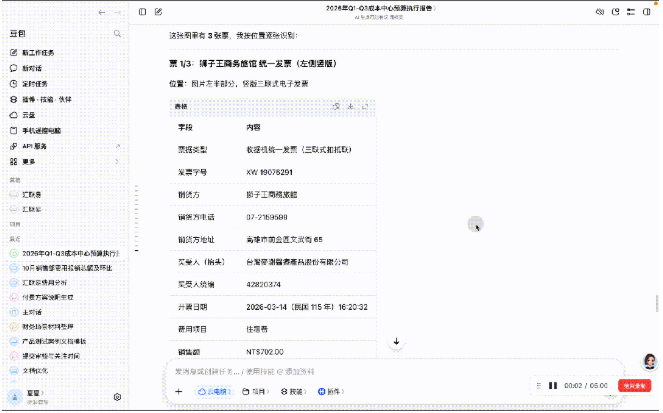Click the 插件·技能·伙伴 plugin icon
Image resolution: width=663 pixels, height=413 pixels.
14,99
